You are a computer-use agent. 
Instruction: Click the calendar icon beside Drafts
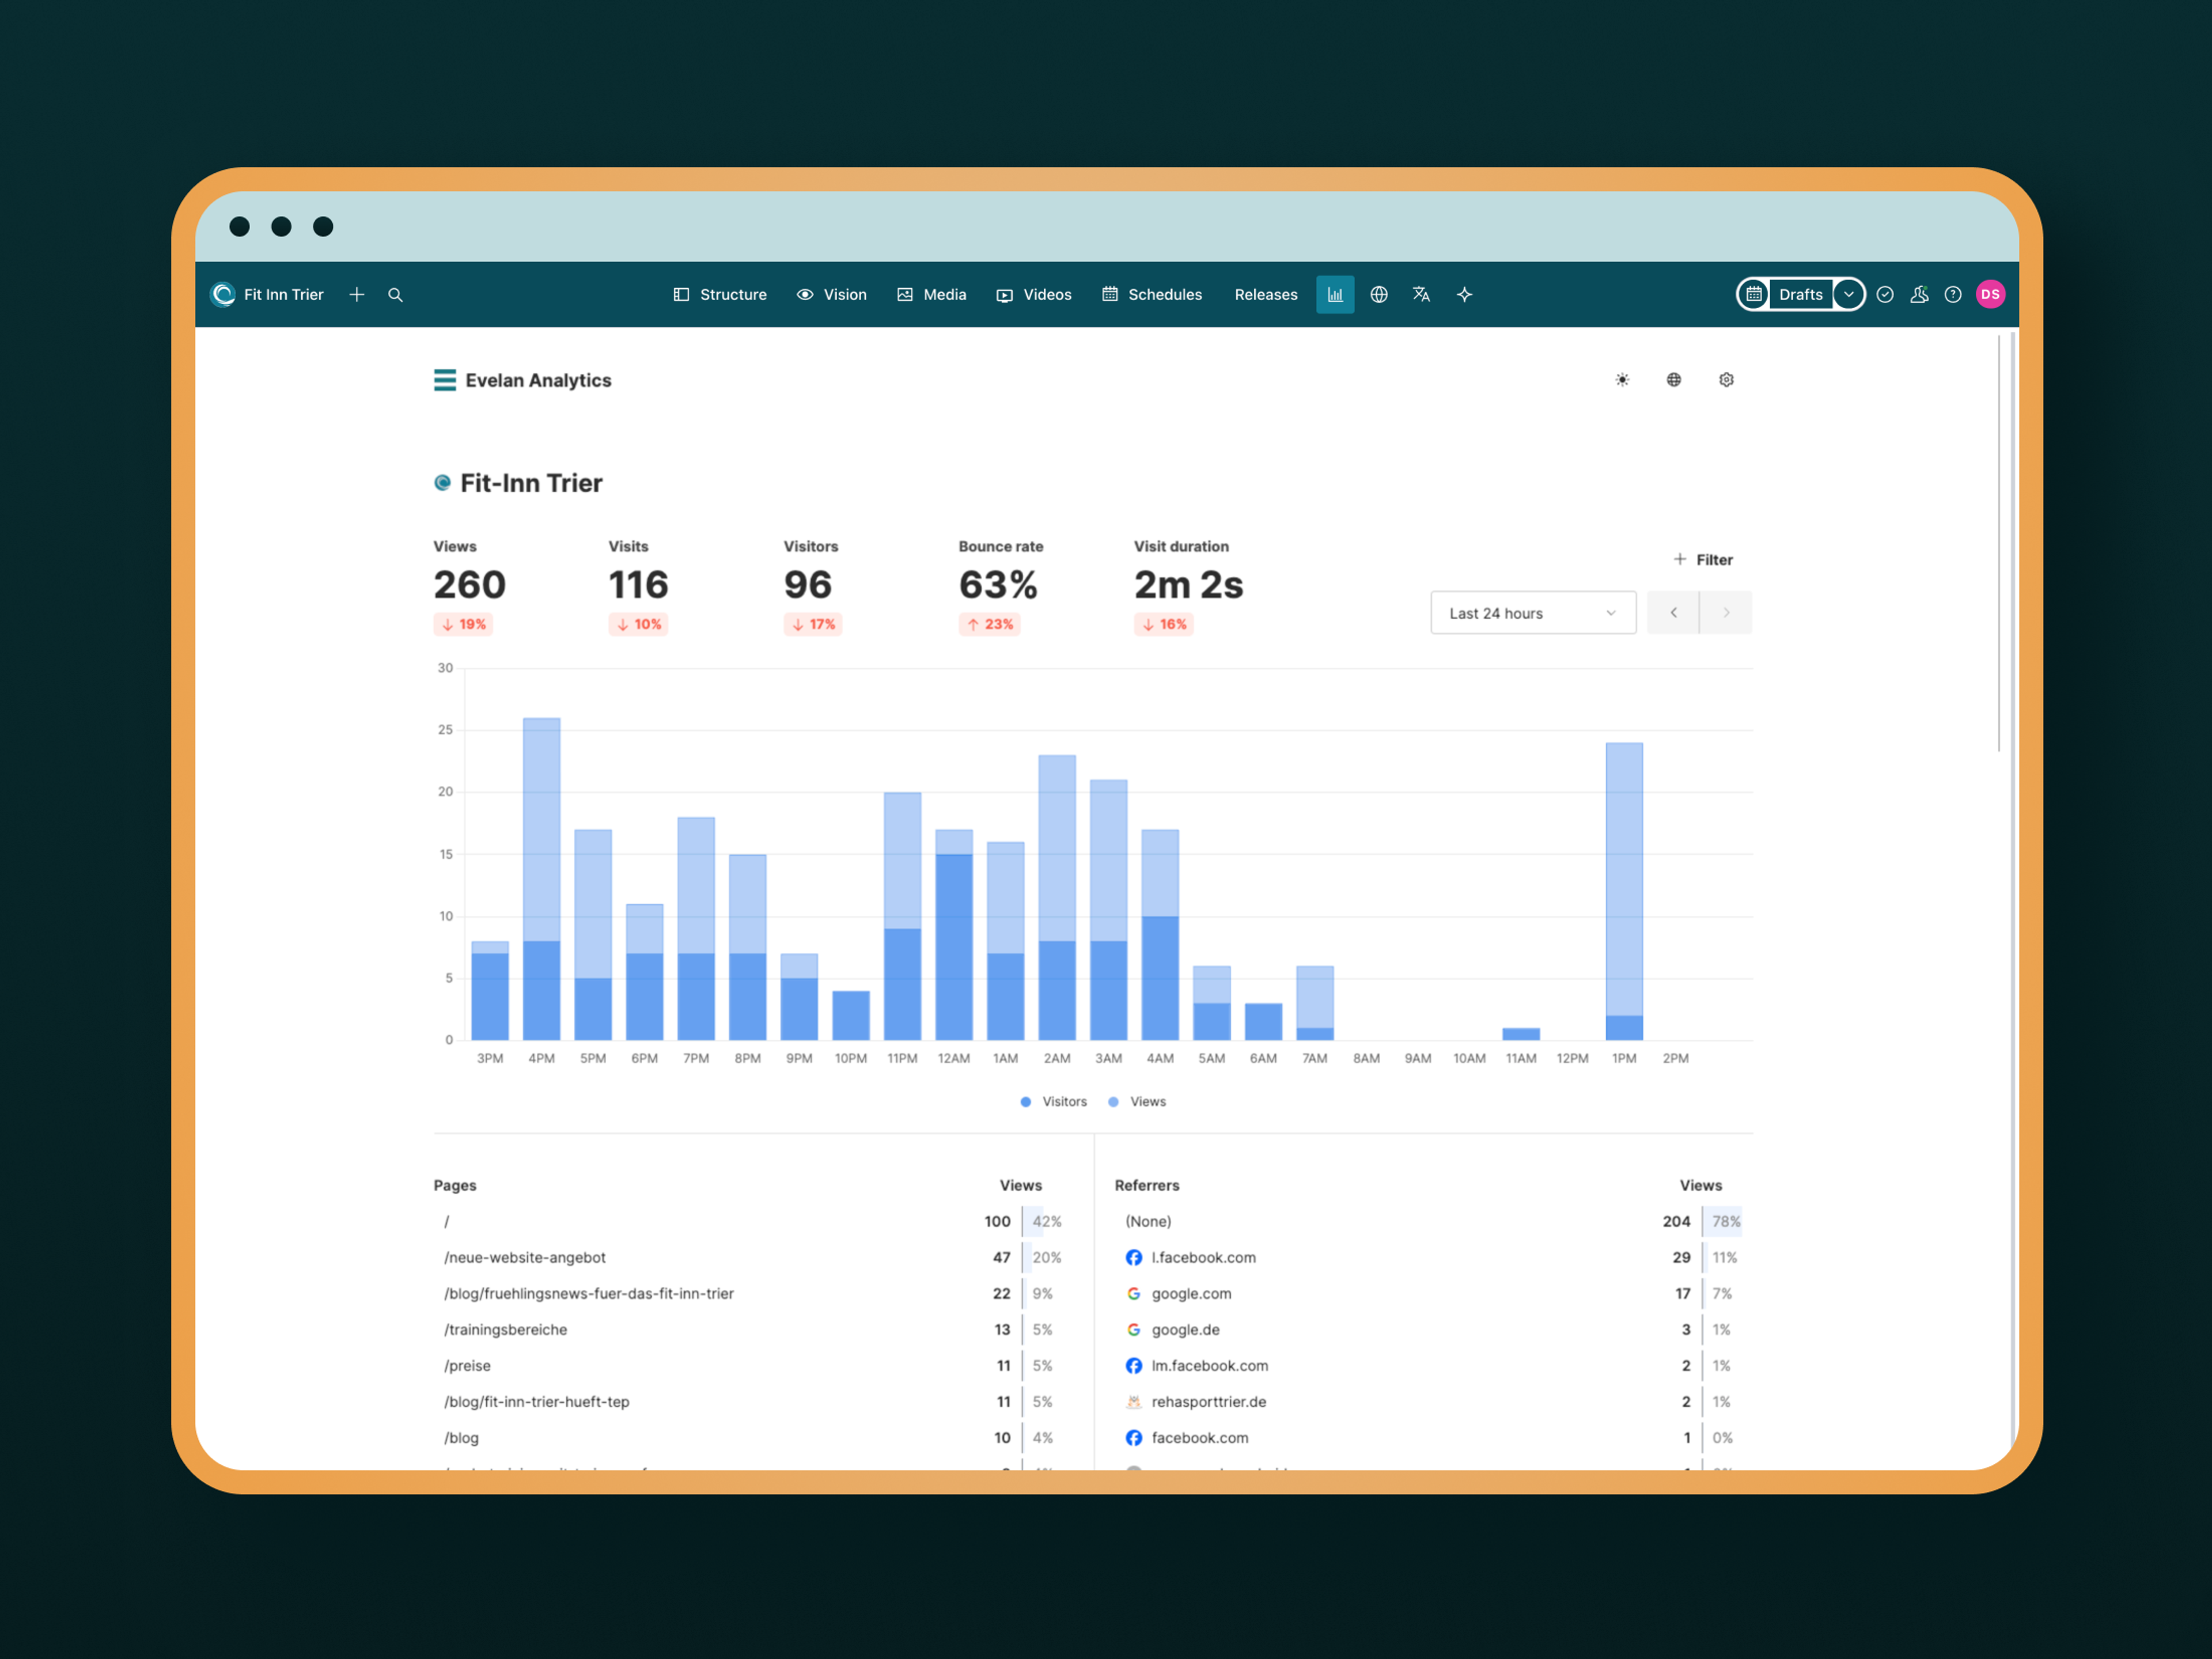pos(1754,294)
